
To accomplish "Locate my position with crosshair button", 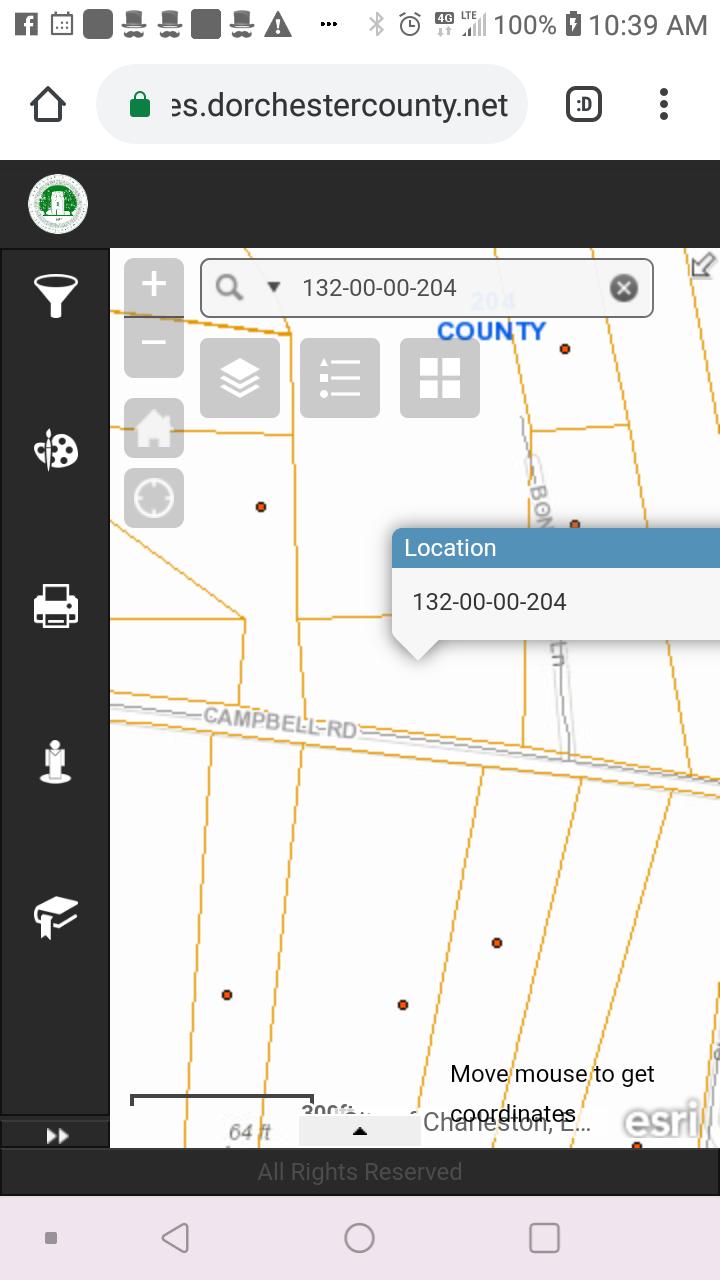I will tap(154, 498).
